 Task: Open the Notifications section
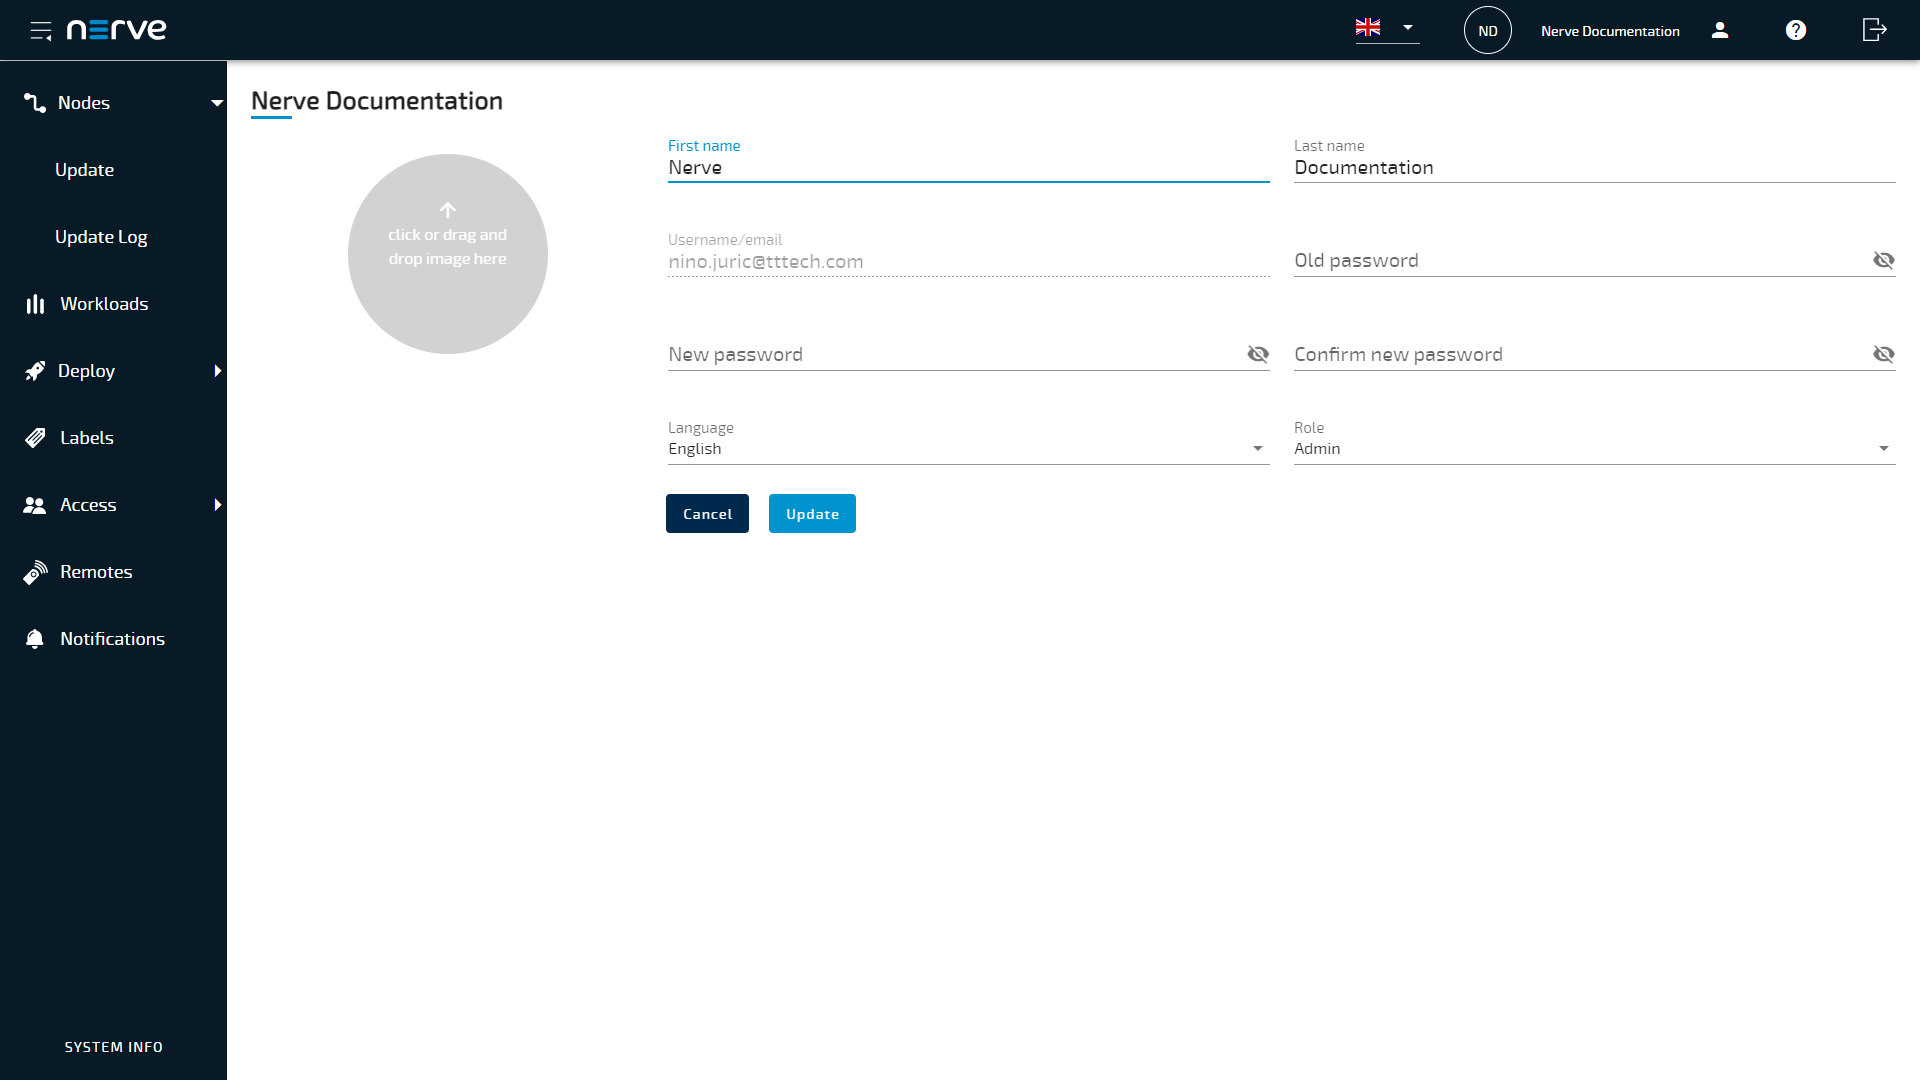[112, 638]
